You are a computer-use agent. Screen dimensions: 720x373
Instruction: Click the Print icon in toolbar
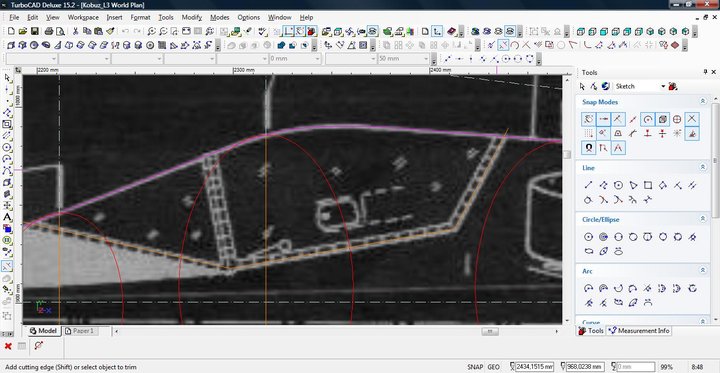coord(49,31)
